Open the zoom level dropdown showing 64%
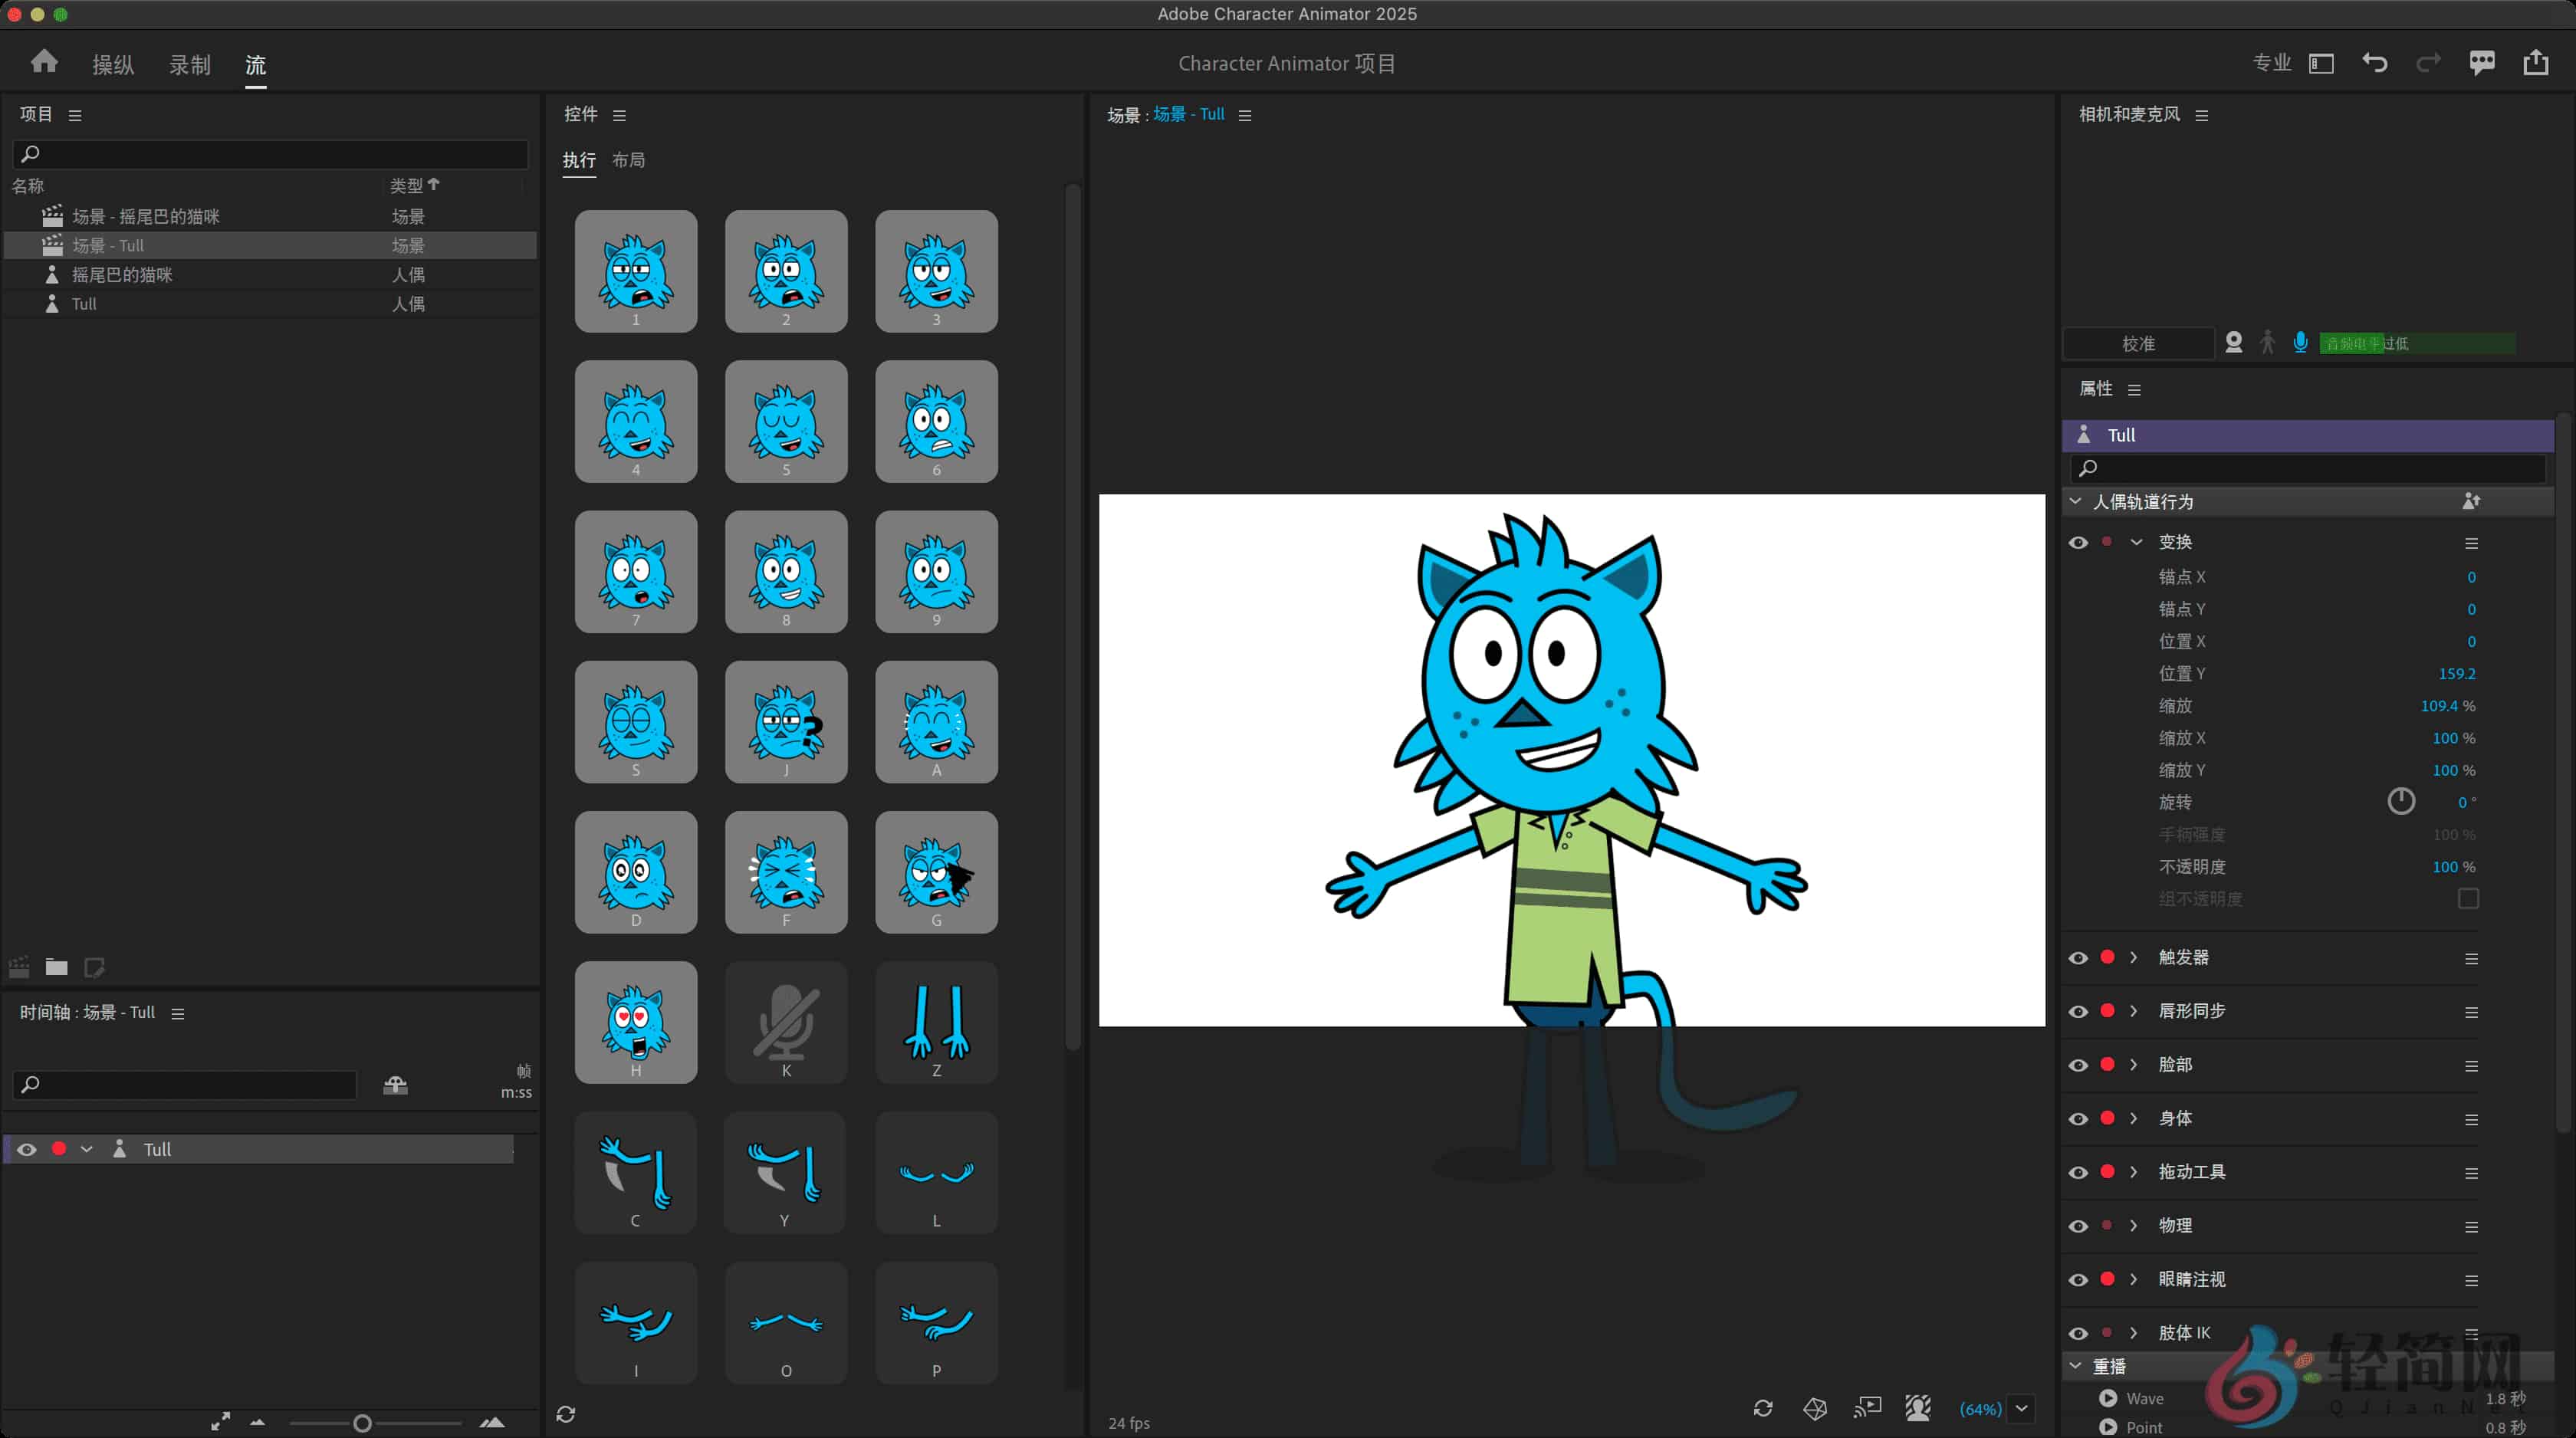The width and height of the screenshot is (2576, 1438). [2021, 1408]
